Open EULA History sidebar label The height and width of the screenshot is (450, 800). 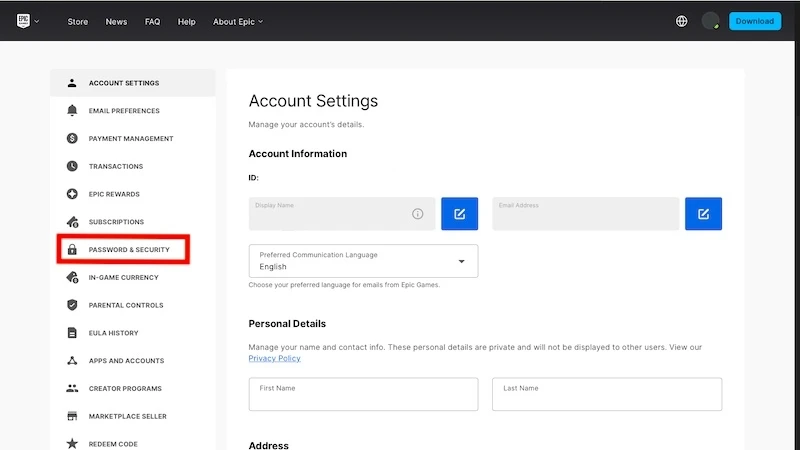(x=113, y=333)
